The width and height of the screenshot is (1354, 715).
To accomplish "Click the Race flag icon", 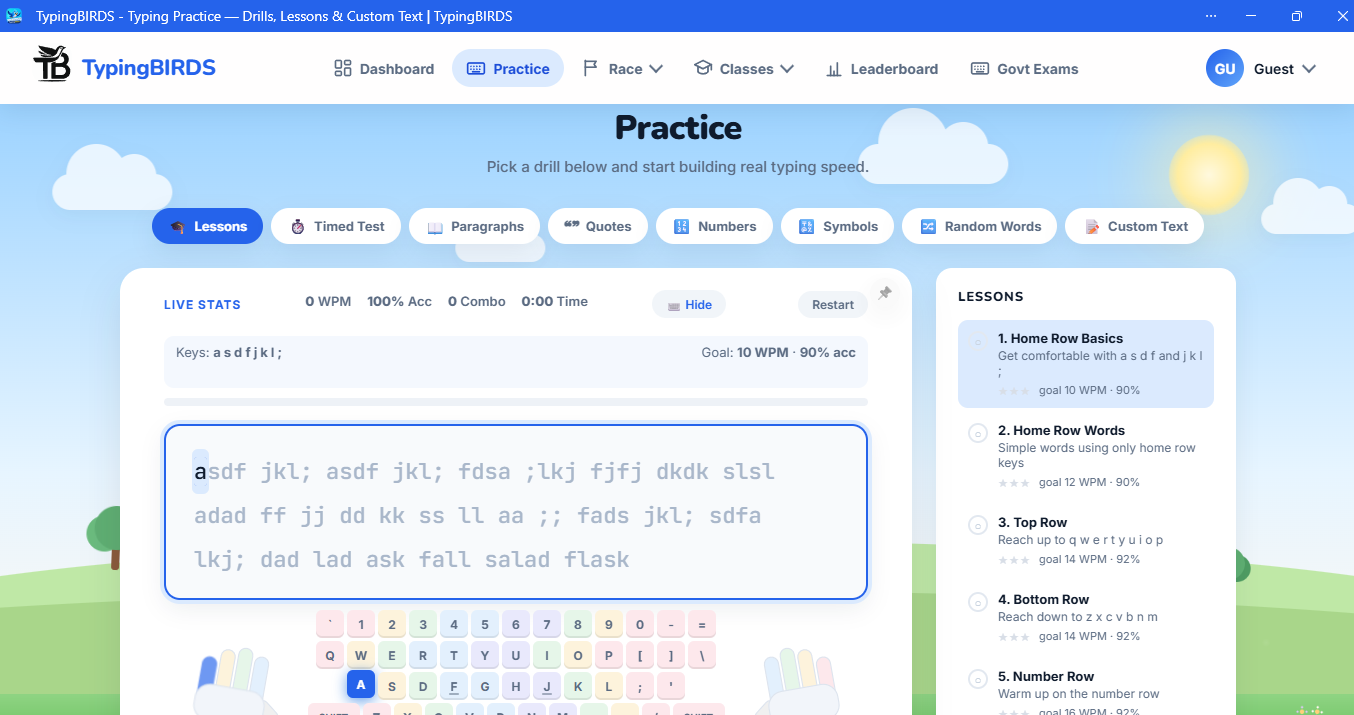I will coord(590,69).
